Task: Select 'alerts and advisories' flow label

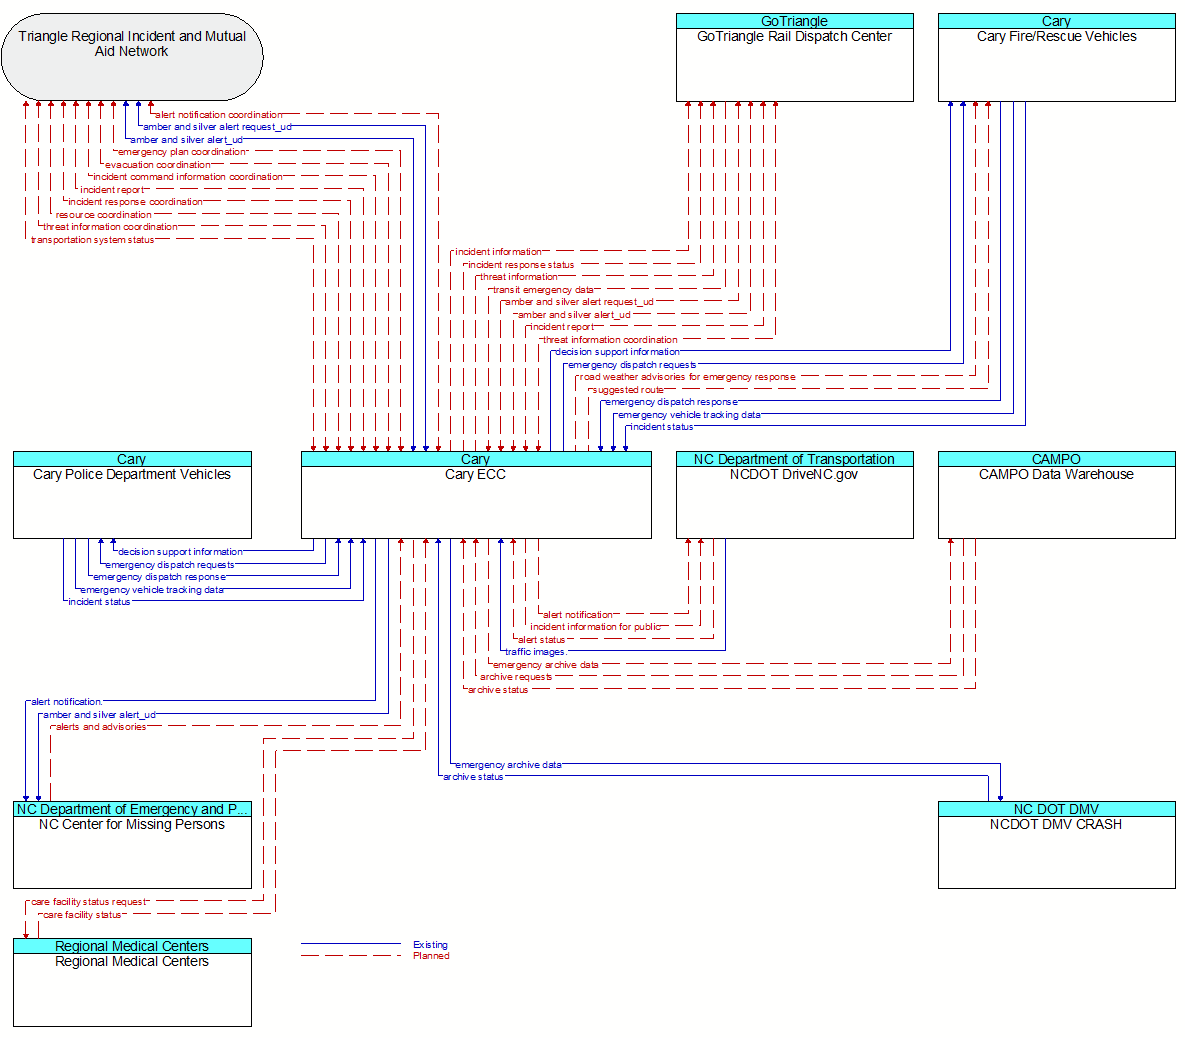Action: click(101, 727)
